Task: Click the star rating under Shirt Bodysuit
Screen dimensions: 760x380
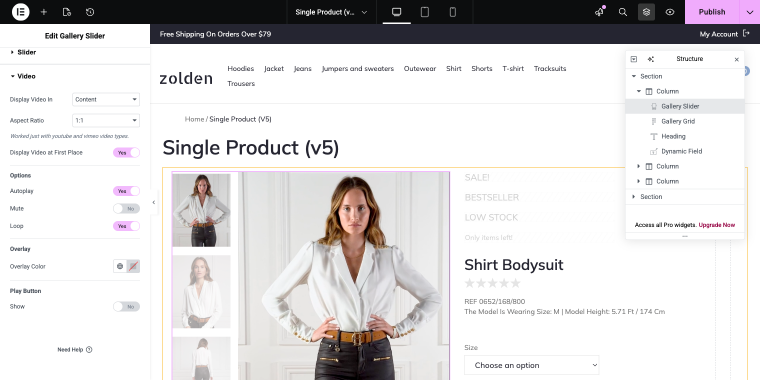Action: click(x=492, y=283)
